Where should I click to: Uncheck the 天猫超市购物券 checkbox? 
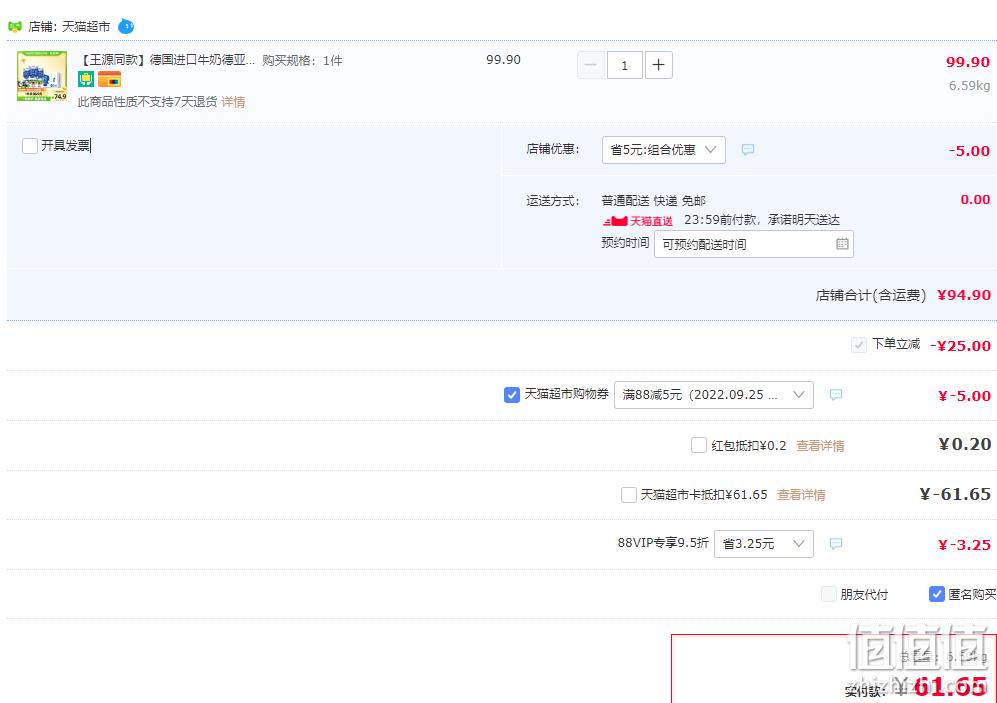(512, 395)
